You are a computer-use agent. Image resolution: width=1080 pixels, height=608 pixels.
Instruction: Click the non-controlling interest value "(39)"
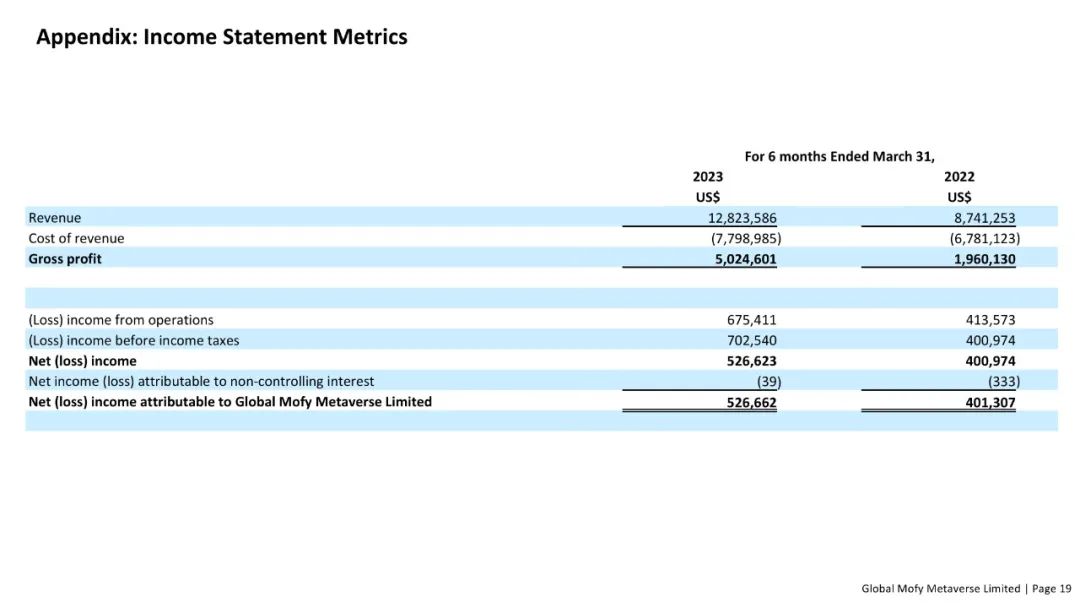point(769,381)
